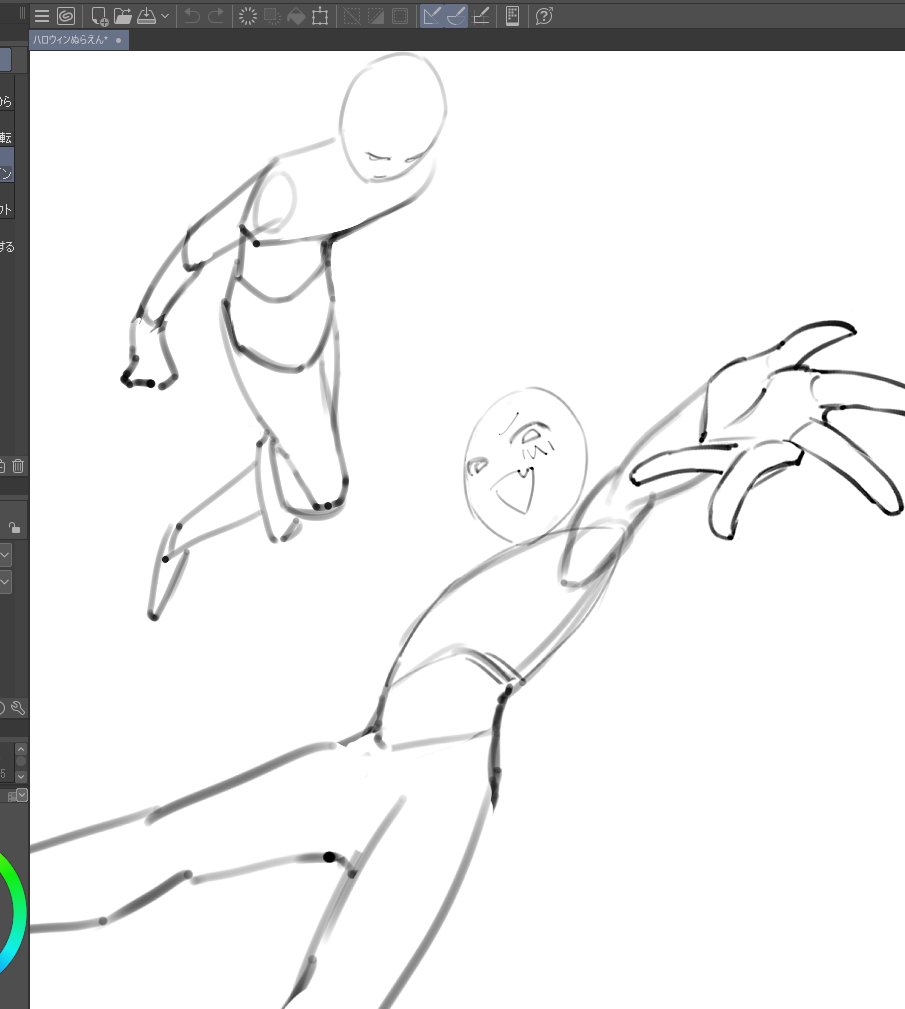The width and height of the screenshot is (905, 1009).
Task: Close the ハロウィンぬらえん canvas tab dot
Action: pyautogui.click(x=118, y=40)
